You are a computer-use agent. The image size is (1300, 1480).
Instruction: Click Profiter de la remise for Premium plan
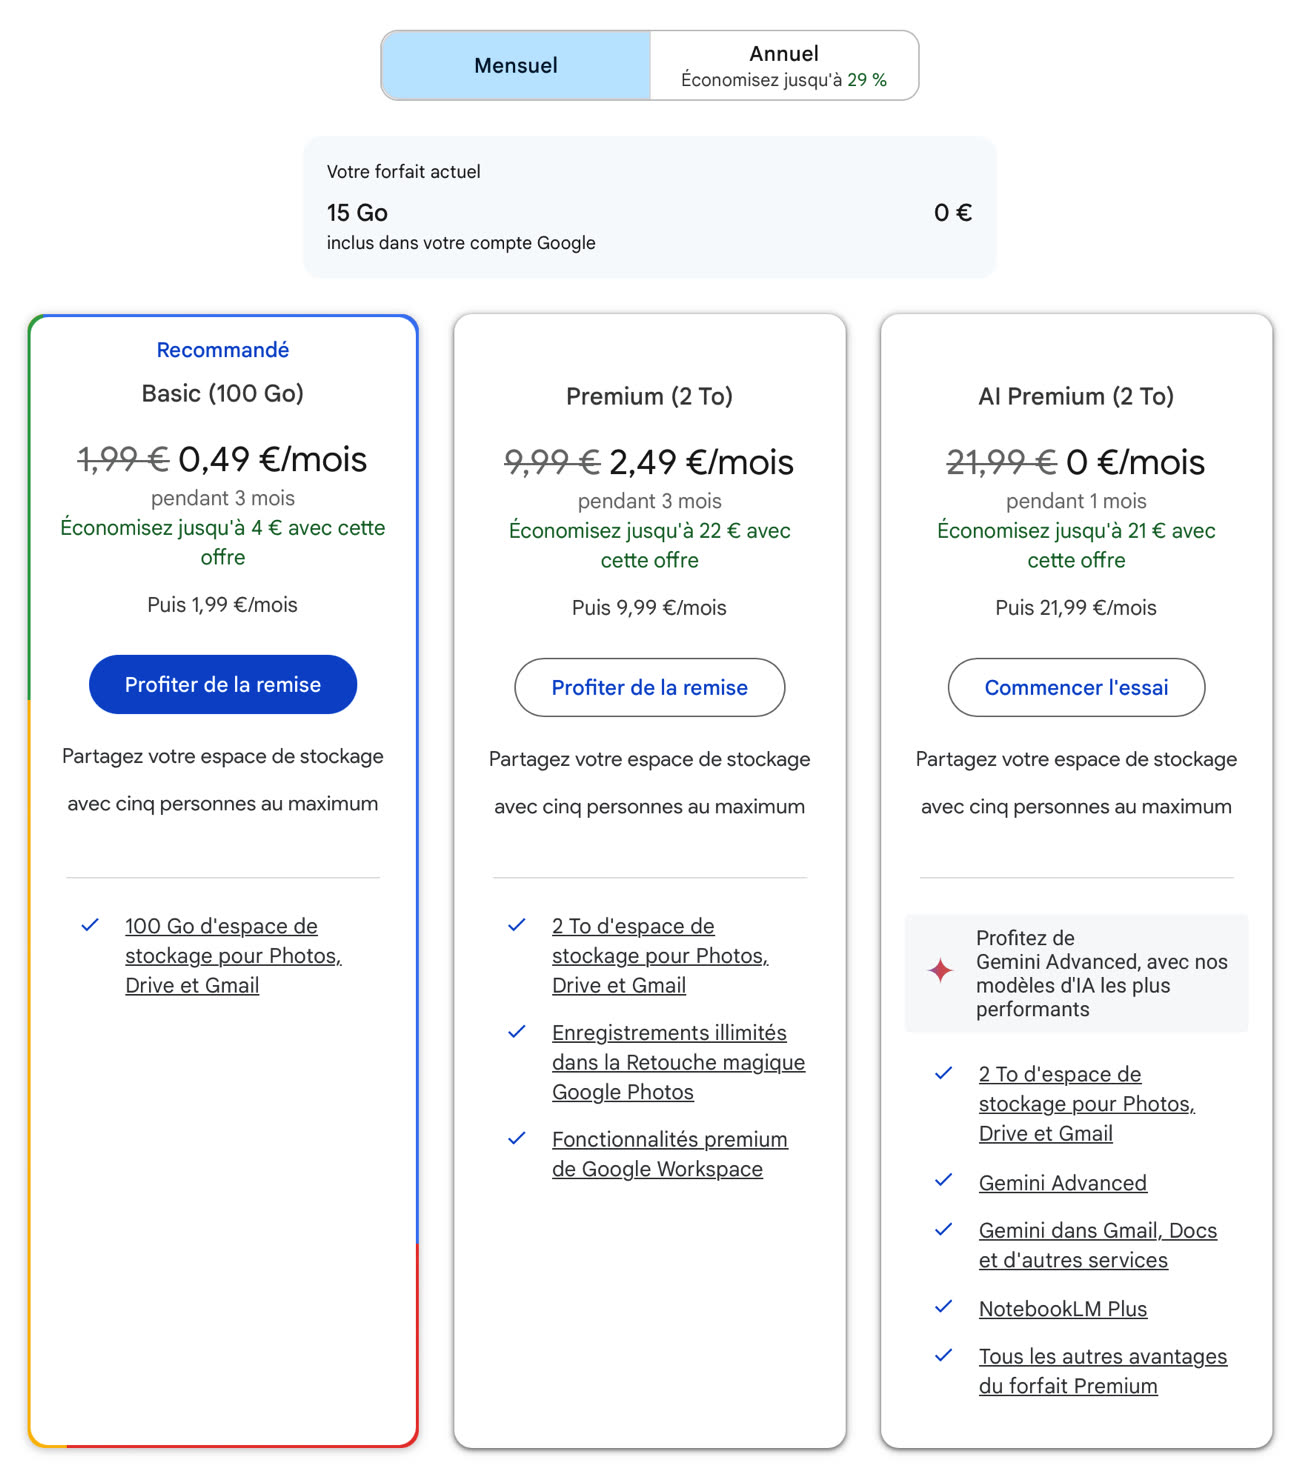click(650, 687)
